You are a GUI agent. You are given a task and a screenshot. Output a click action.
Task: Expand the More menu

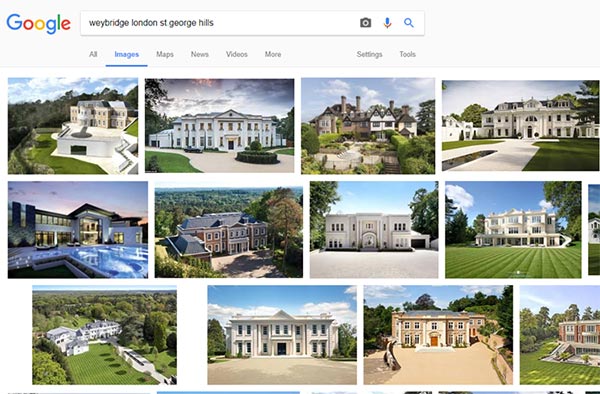pos(273,54)
